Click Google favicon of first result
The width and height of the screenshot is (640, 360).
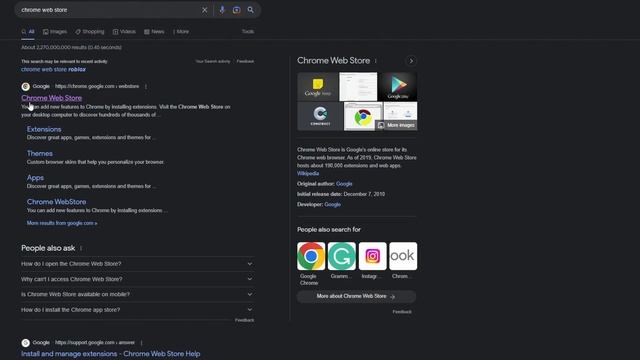[x=26, y=87]
